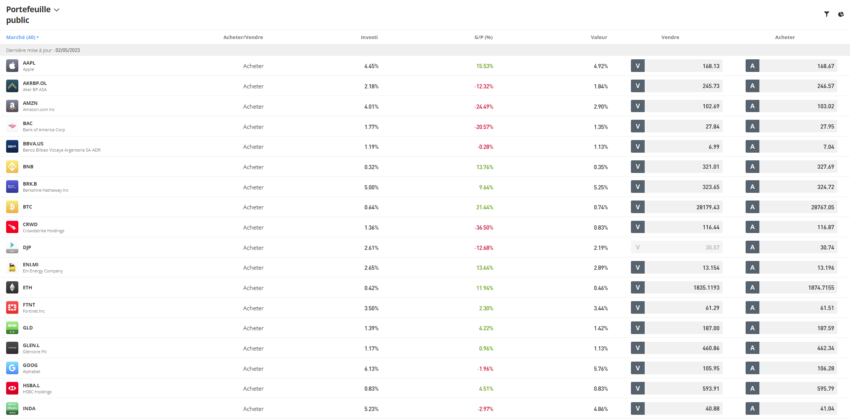Click the BBVA.US logo icon
This screenshot has width=850, height=419.
click(12, 146)
